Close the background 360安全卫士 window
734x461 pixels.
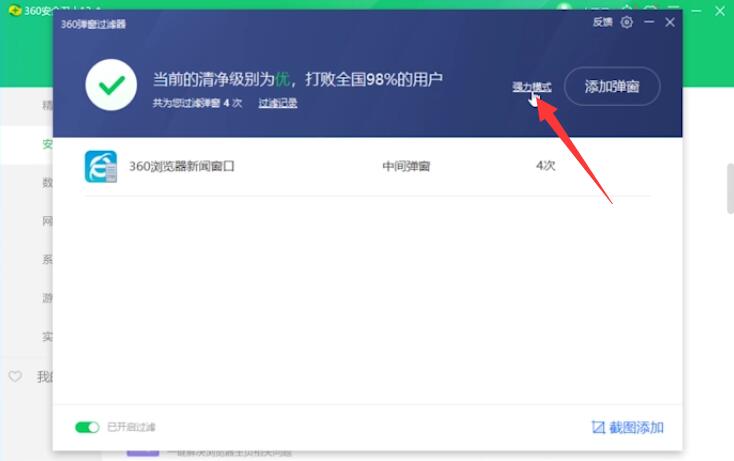[x=720, y=10]
